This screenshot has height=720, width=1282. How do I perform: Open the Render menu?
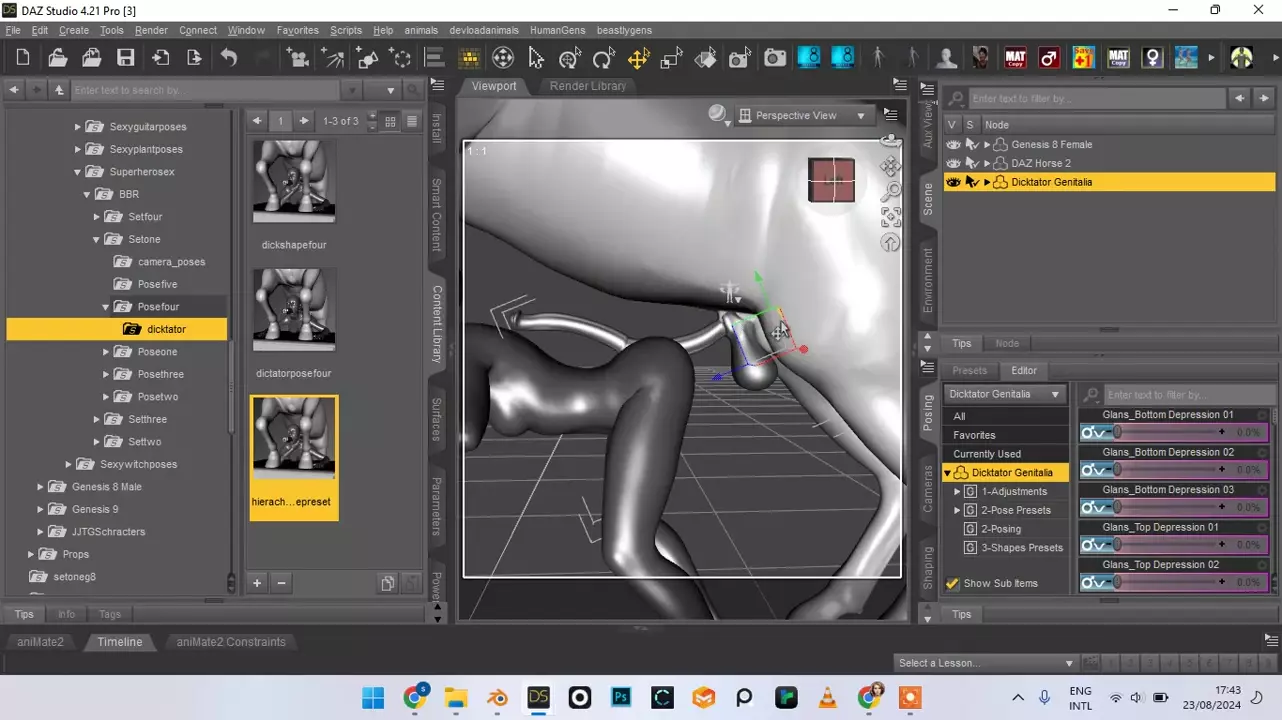pyautogui.click(x=151, y=30)
